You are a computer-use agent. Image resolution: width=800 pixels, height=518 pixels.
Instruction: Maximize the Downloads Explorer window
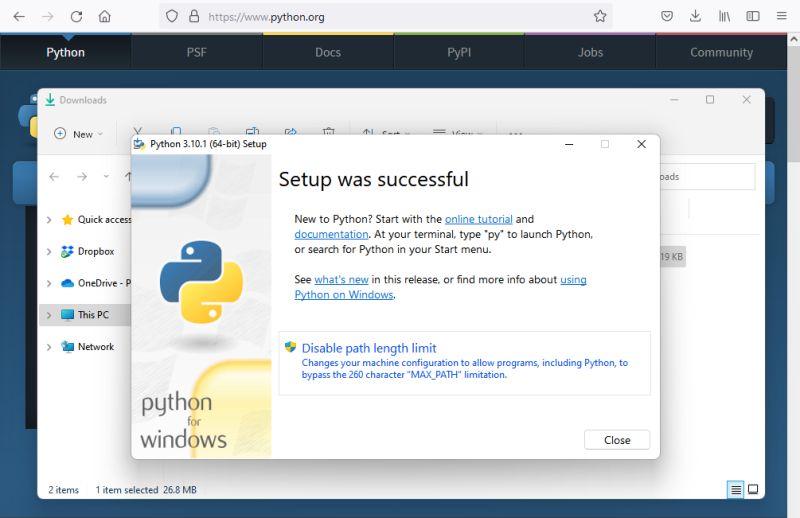click(710, 100)
